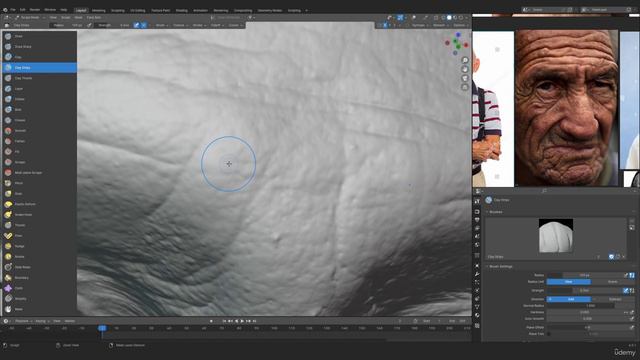Select the Cloth brush tool
The width and height of the screenshot is (640, 360).
click(39, 288)
